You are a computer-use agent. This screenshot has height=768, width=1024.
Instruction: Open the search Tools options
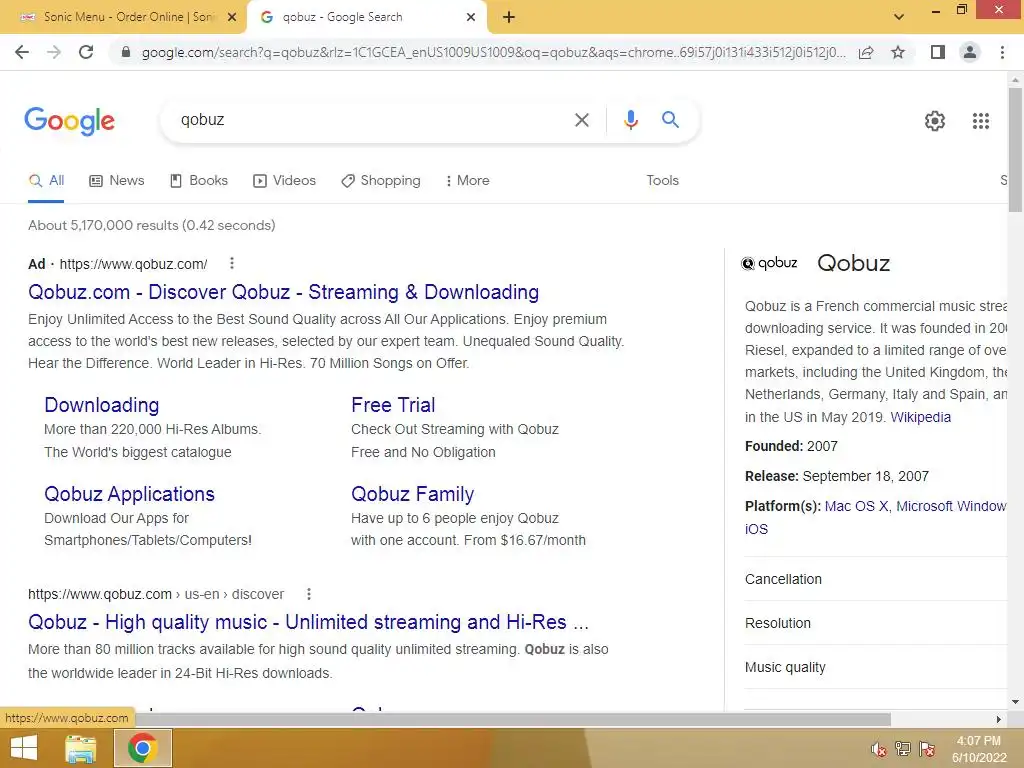662,180
